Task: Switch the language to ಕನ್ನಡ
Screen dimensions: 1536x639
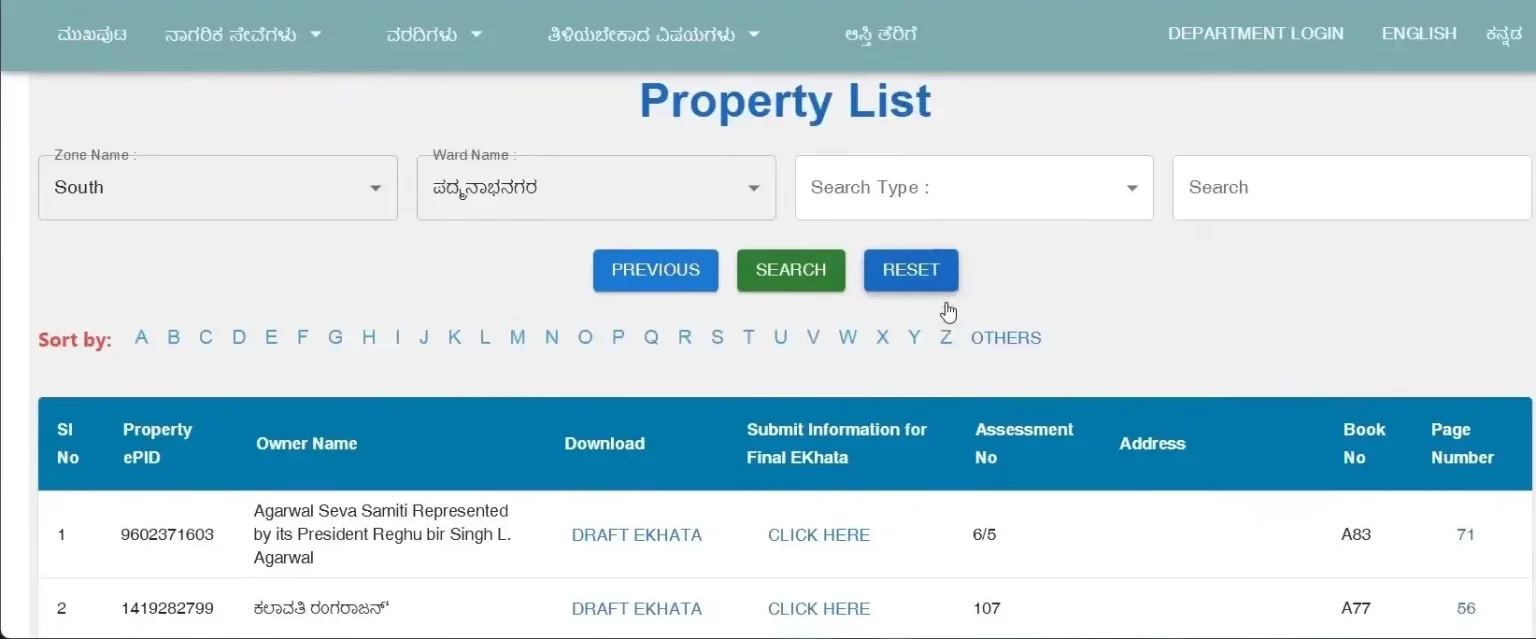Action: click(x=1504, y=35)
